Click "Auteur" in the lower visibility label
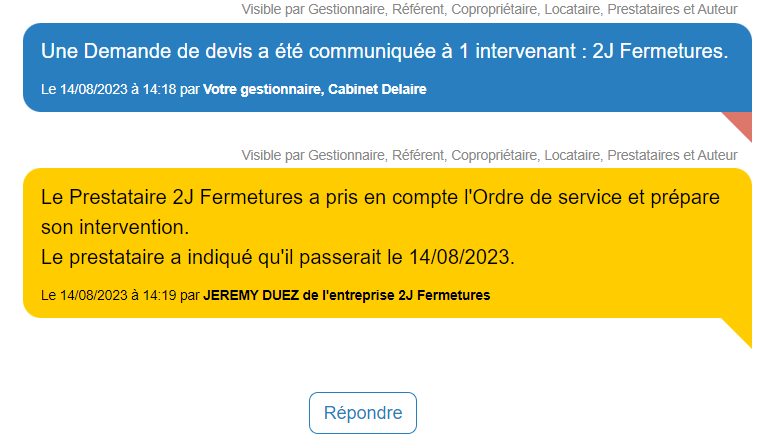778x445 pixels. [x=716, y=155]
